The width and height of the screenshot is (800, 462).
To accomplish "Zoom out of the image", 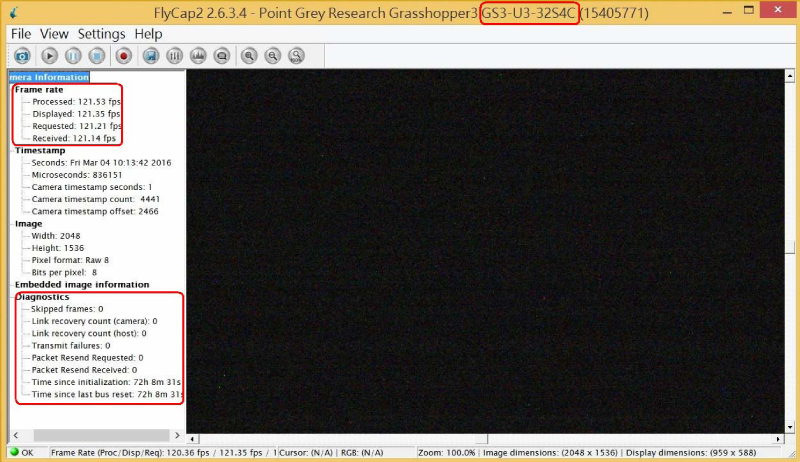I will pyautogui.click(x=272, y=56).
